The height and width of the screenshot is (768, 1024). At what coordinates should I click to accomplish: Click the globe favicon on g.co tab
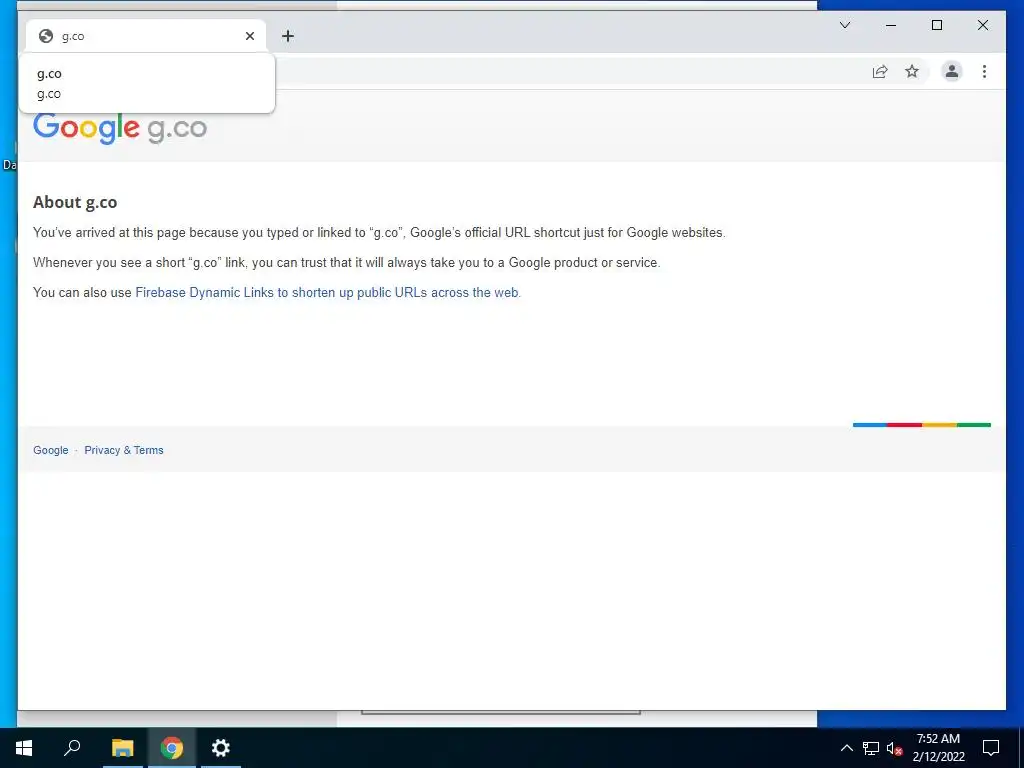[46, 36]
